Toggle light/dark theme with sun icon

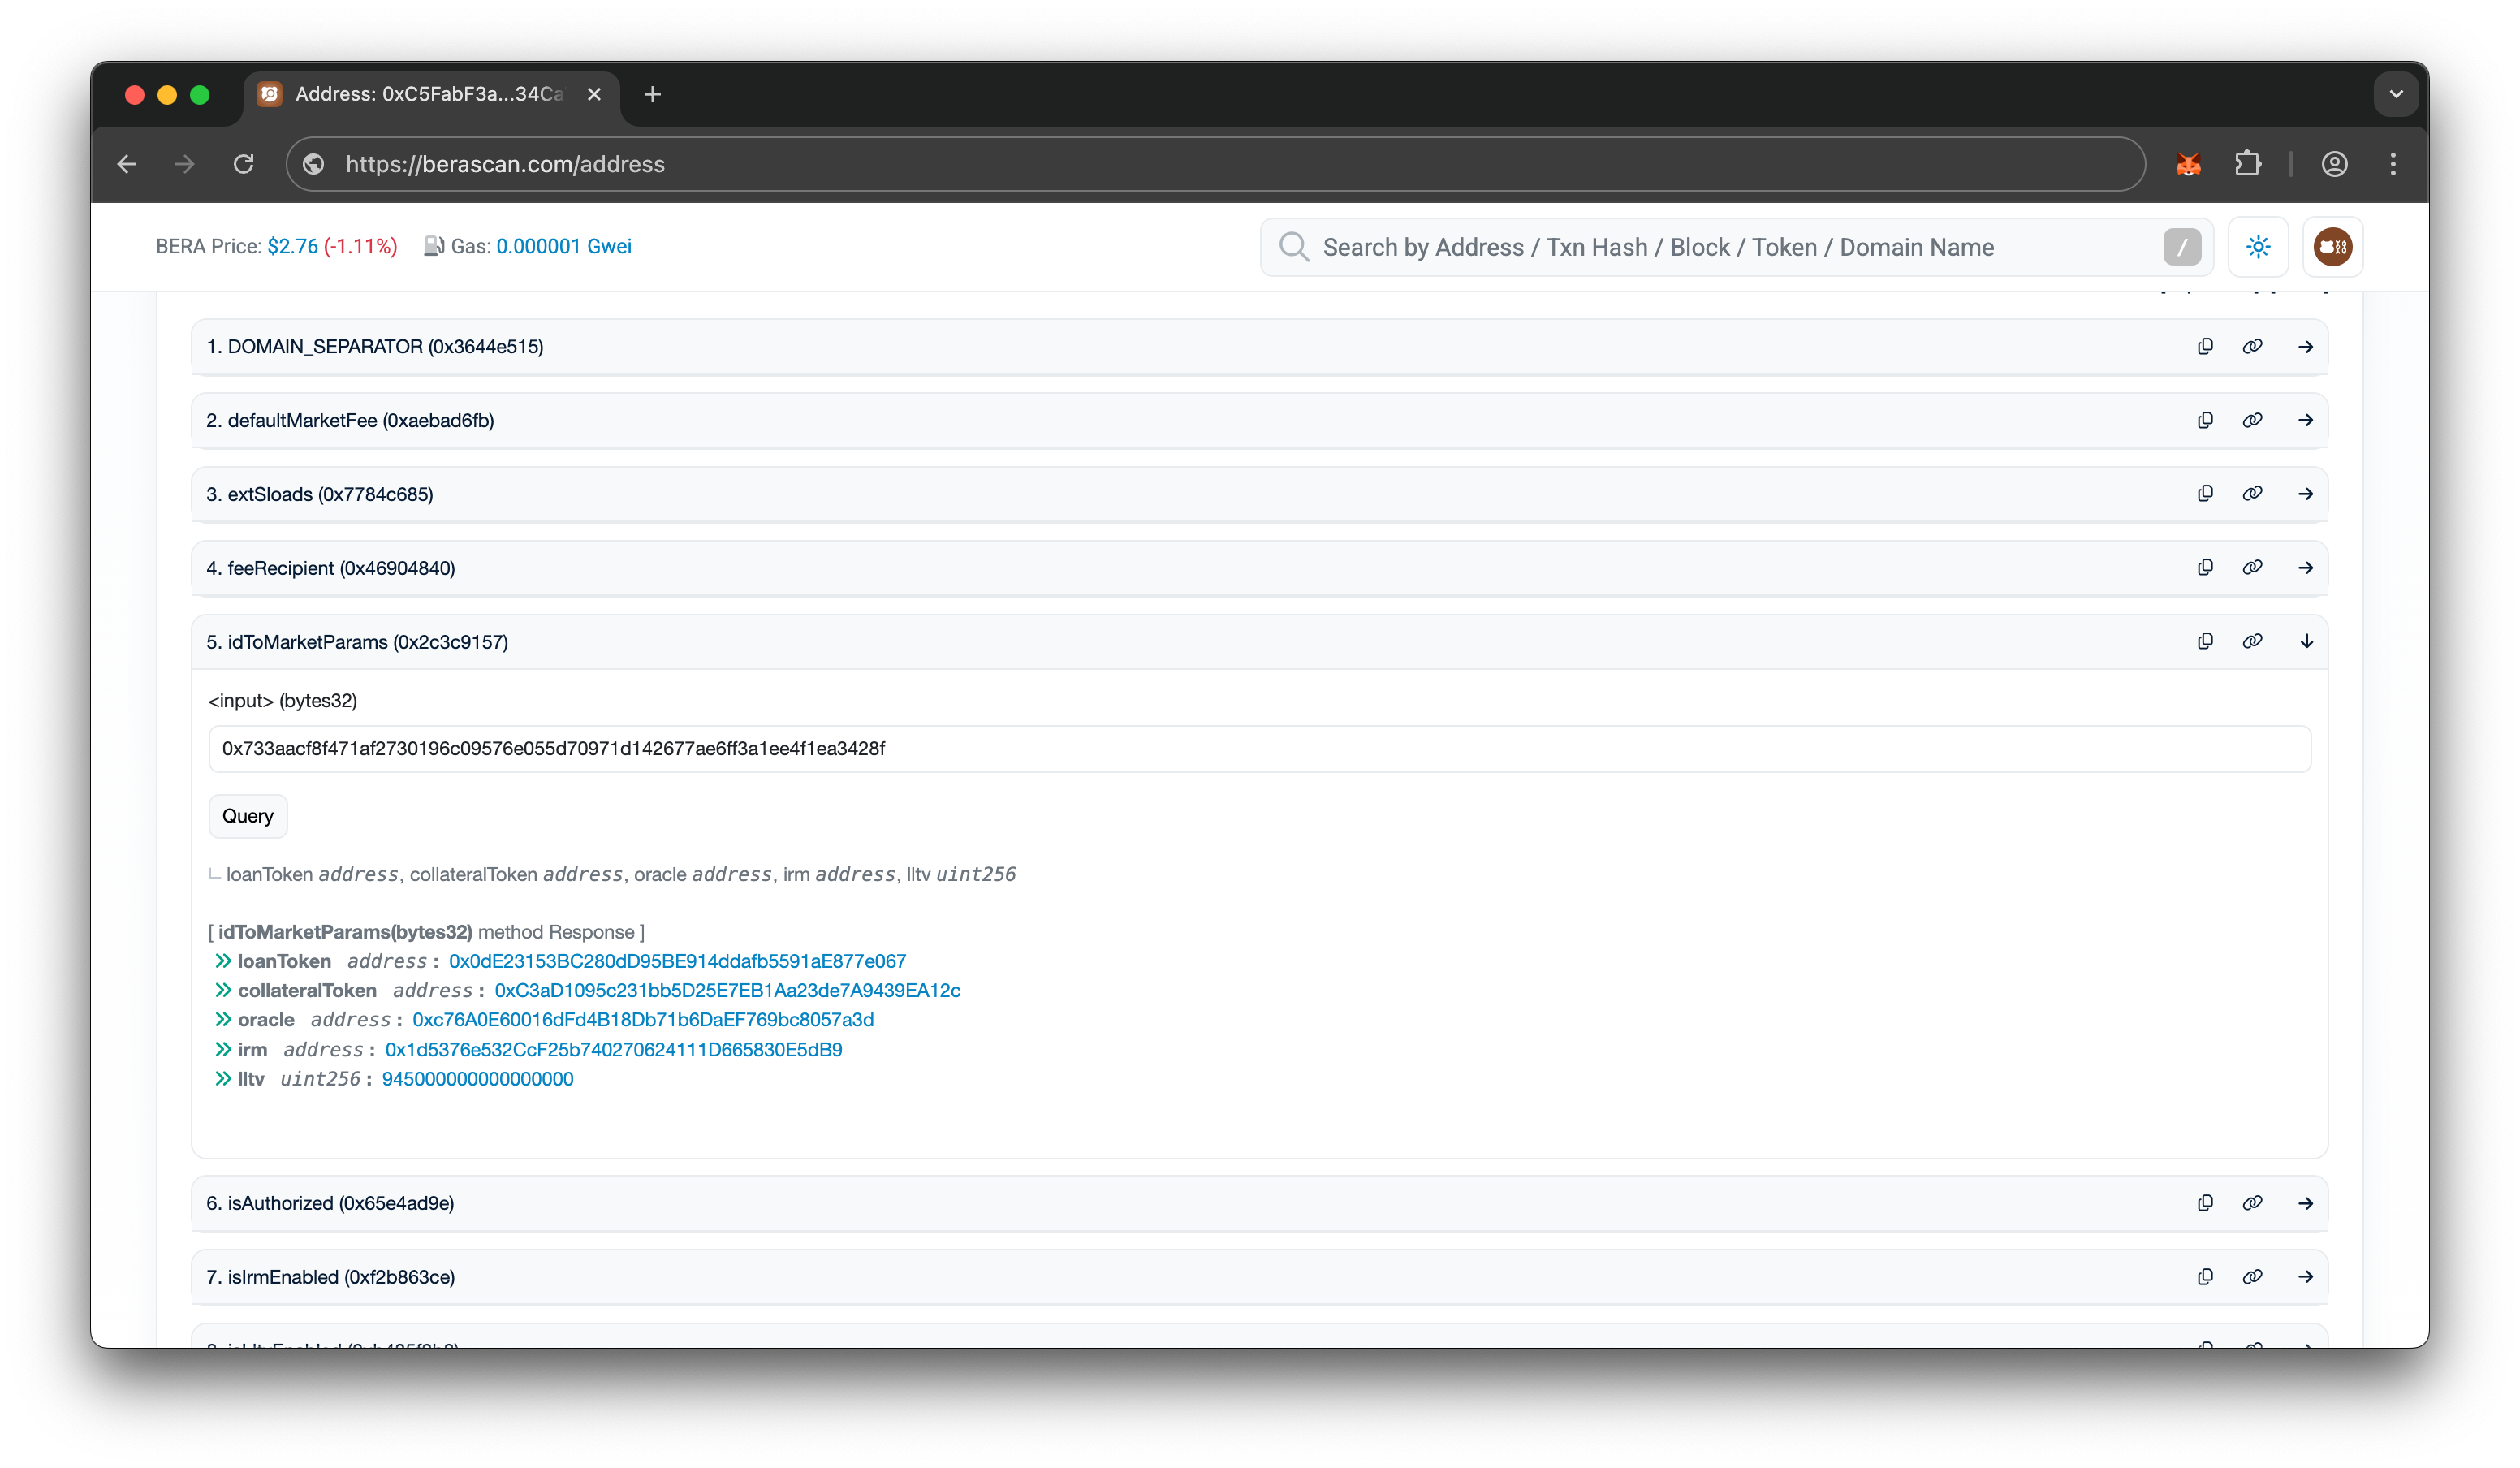click(2258, 246)
